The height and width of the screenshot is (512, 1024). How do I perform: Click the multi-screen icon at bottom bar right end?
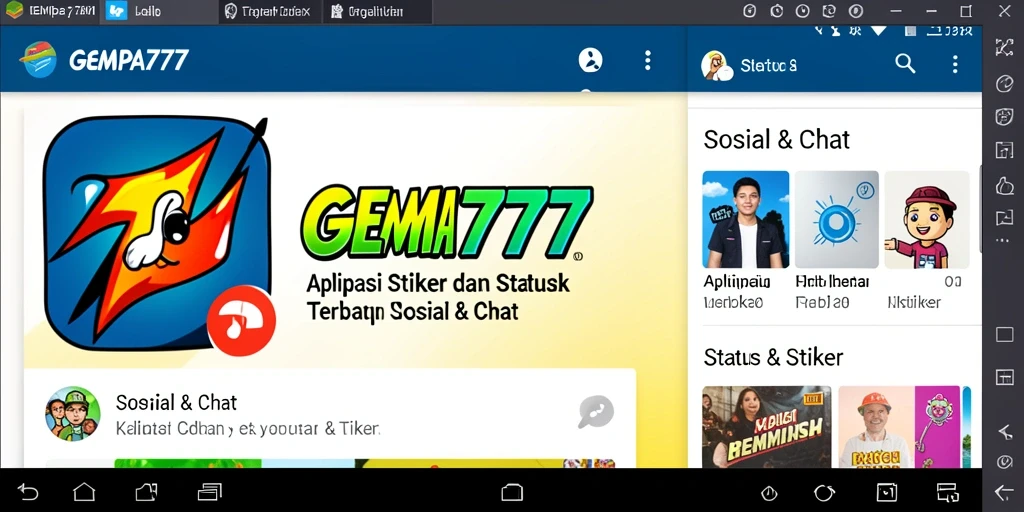coord(947,492)
